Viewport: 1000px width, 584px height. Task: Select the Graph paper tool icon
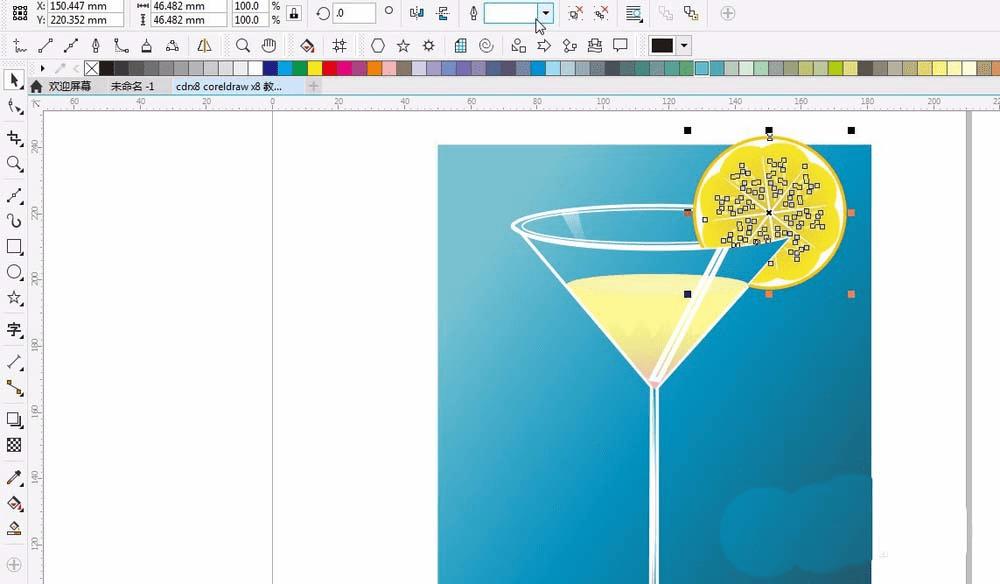pyautogui.click(x=460, y=45)
